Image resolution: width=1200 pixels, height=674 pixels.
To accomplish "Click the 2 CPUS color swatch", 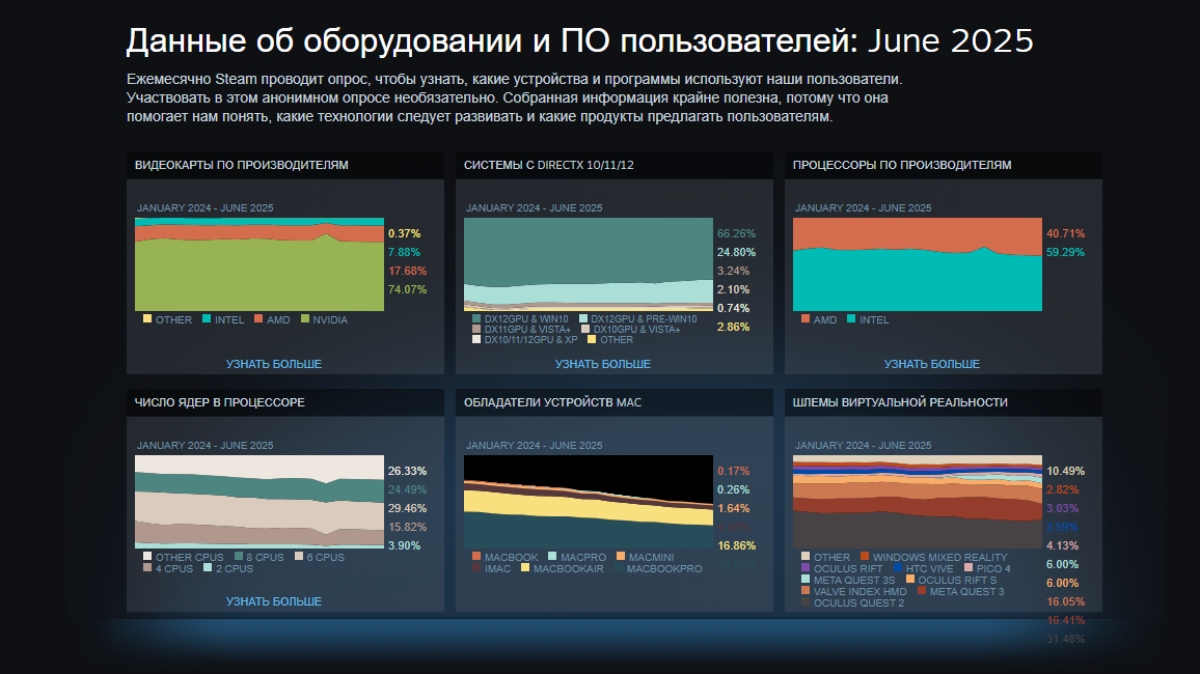I will coord(206,566).
